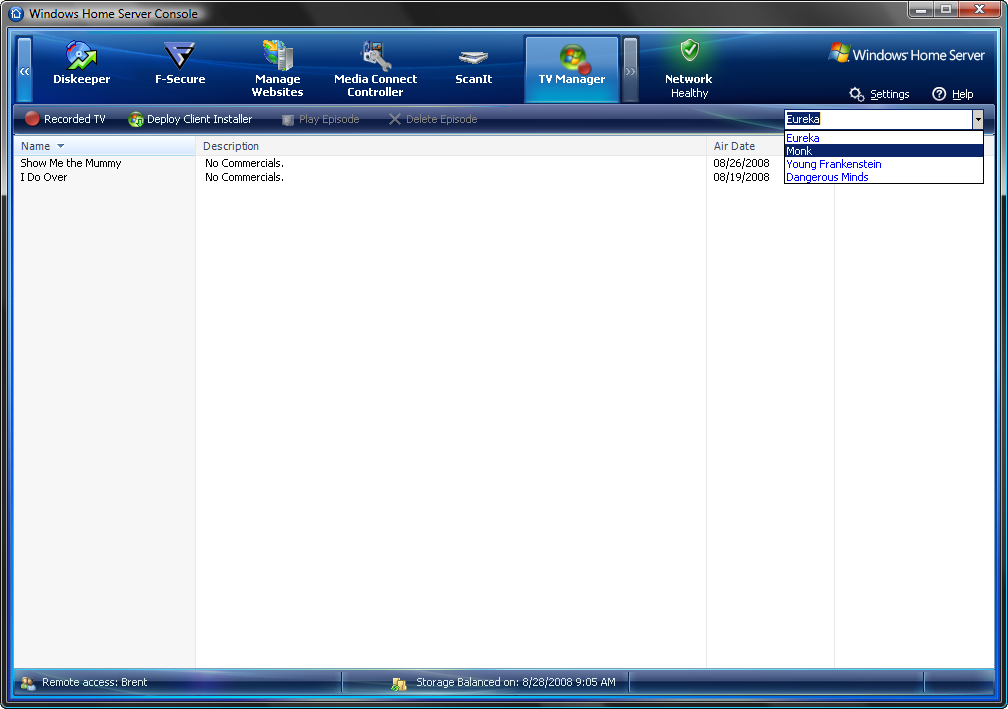Click the Network Healthy shield icon

coord(690,50)
